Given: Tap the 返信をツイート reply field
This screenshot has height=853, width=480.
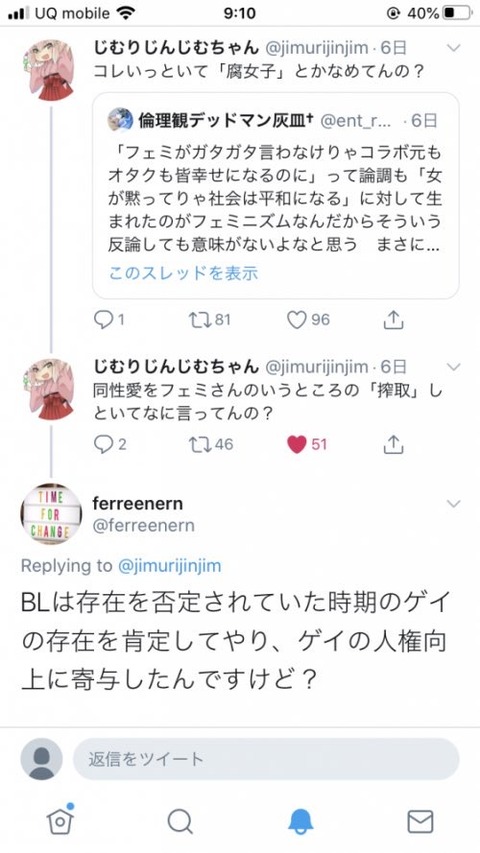Looking at the screenshot, I should (266, 759).
